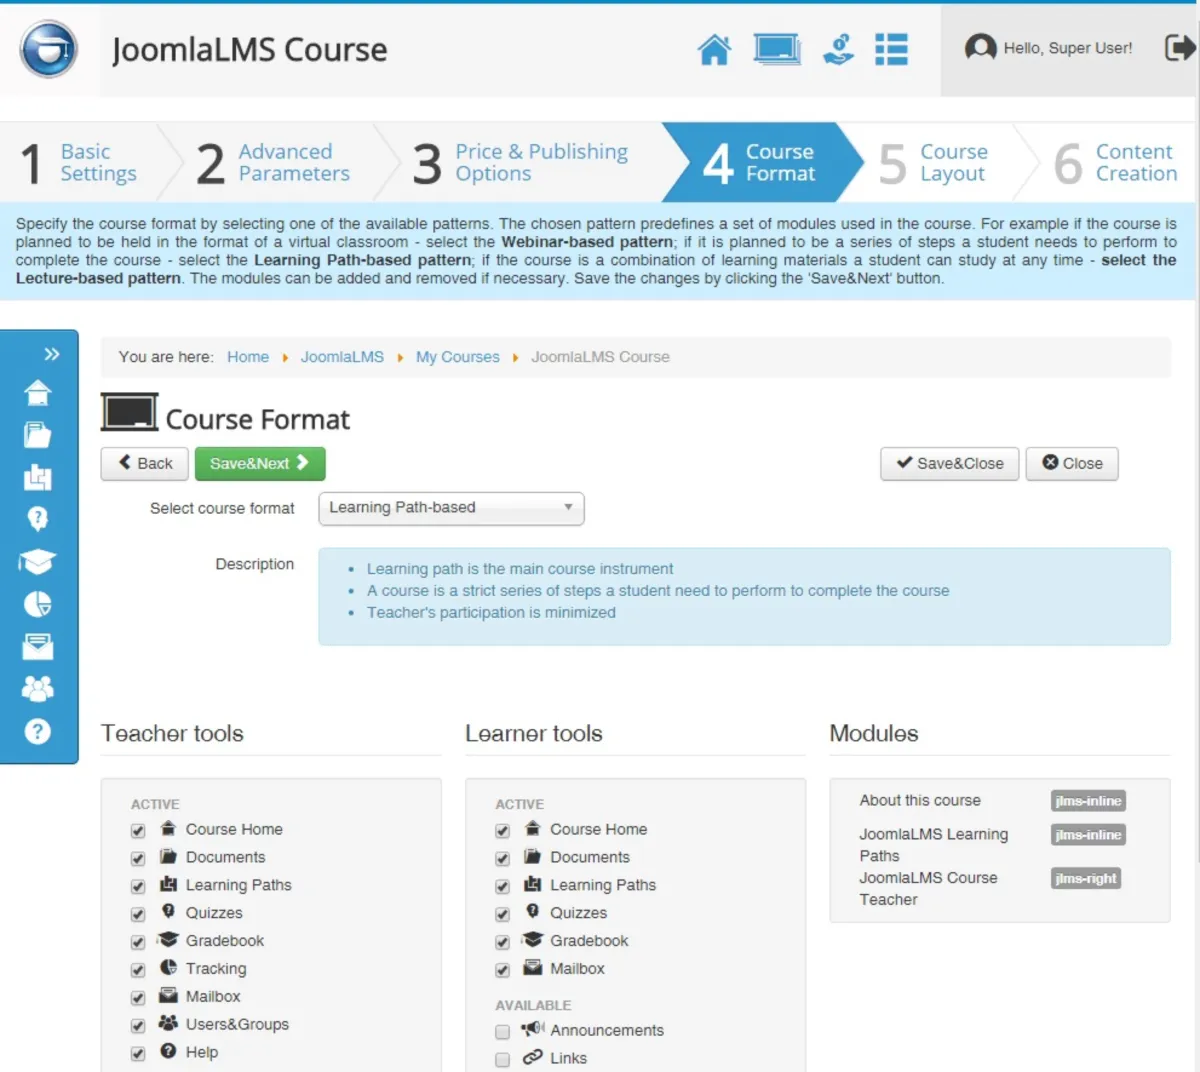Click the About this course module text
Image resolution: width=1200 pixels, height=1072 pixels.
(920, 800)
